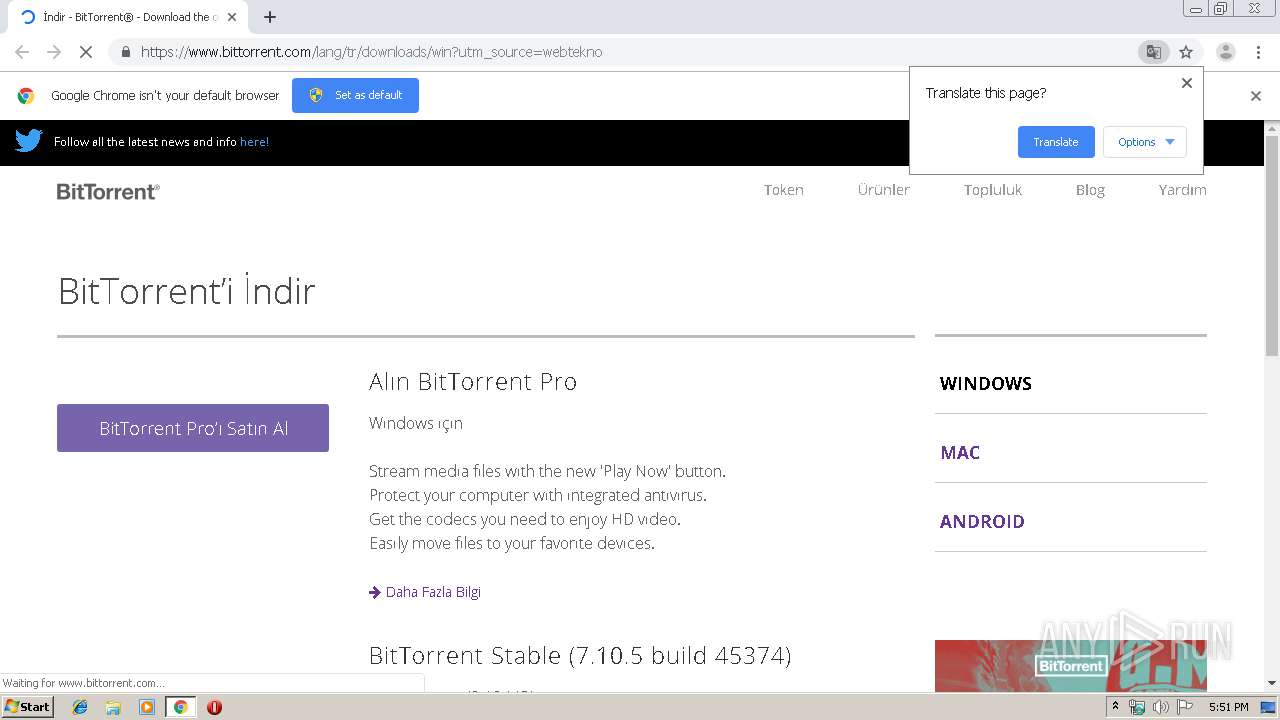Click the volume speaker tray icon
The image size is (1280, 720).
(1161, 707)
